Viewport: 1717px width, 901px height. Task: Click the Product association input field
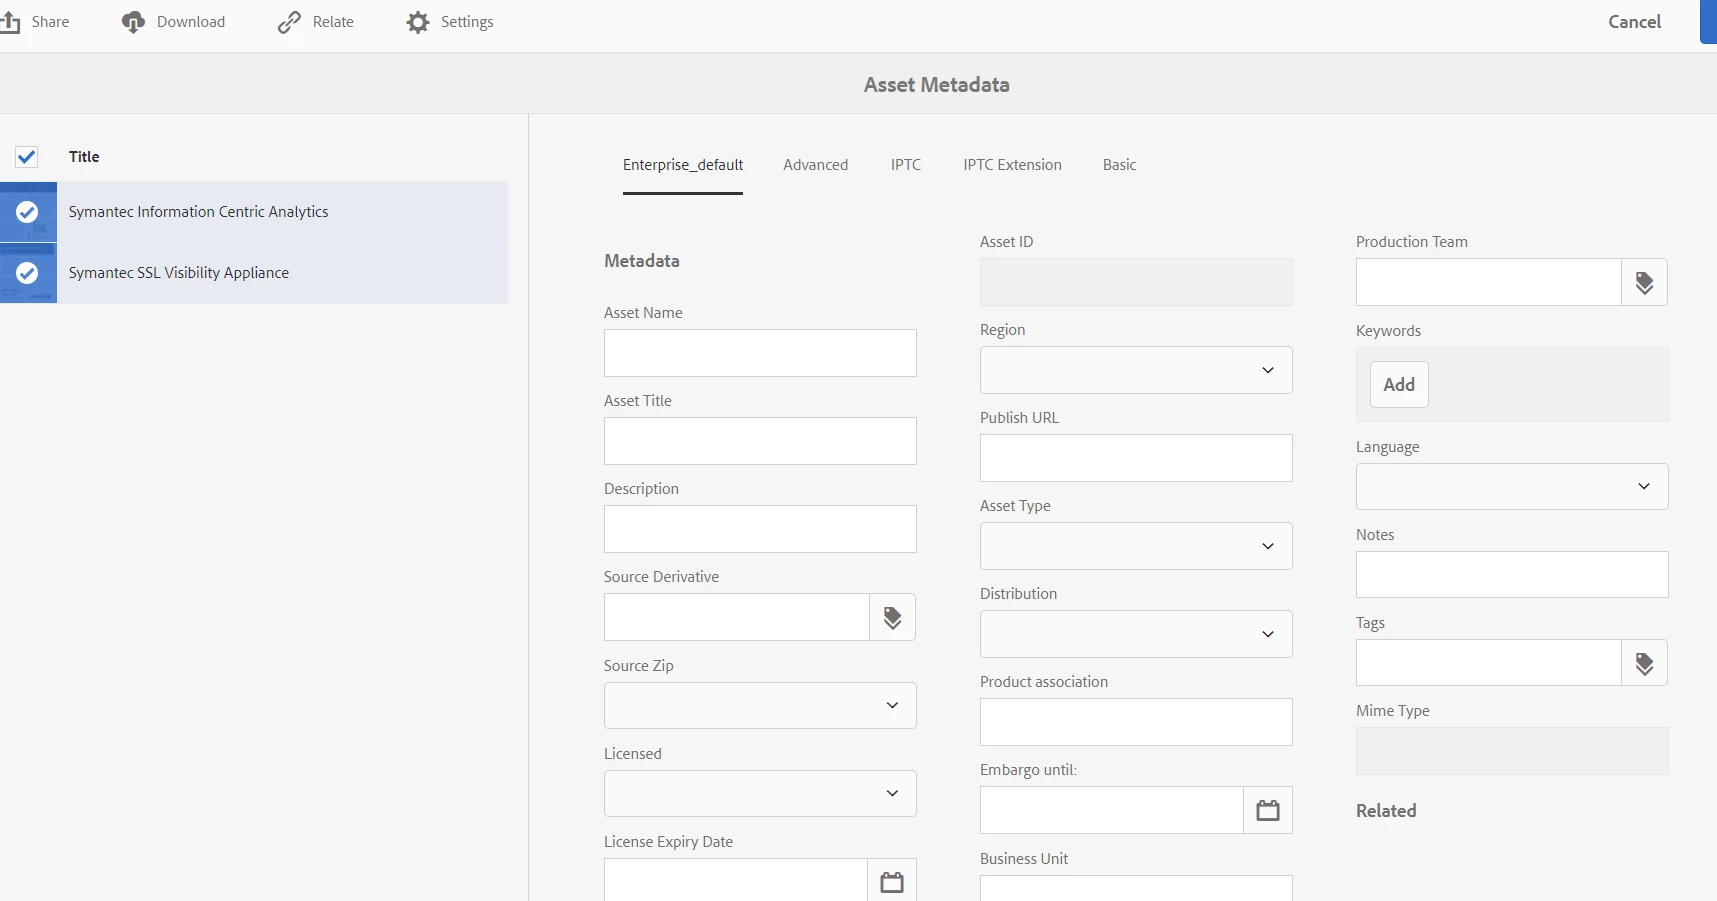(x=1136, y=722)
